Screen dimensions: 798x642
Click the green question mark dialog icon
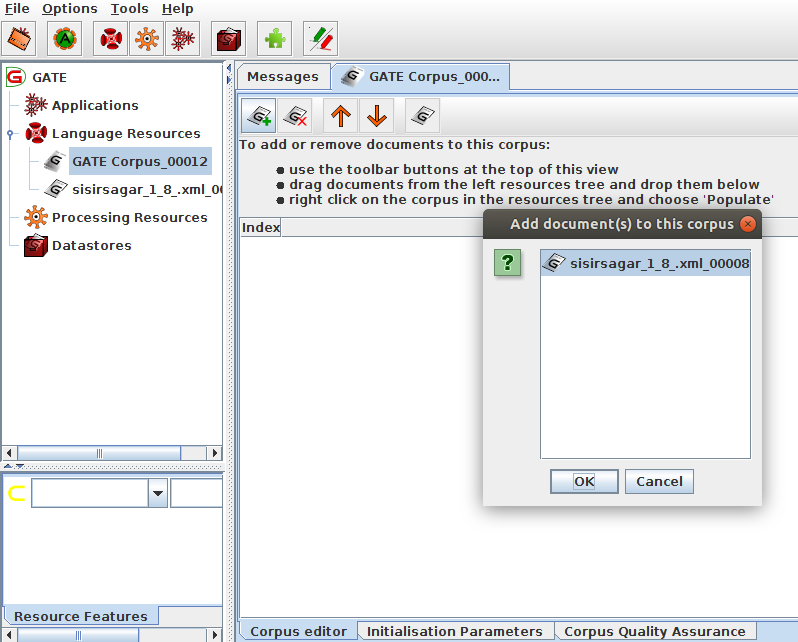coord(507,263)
